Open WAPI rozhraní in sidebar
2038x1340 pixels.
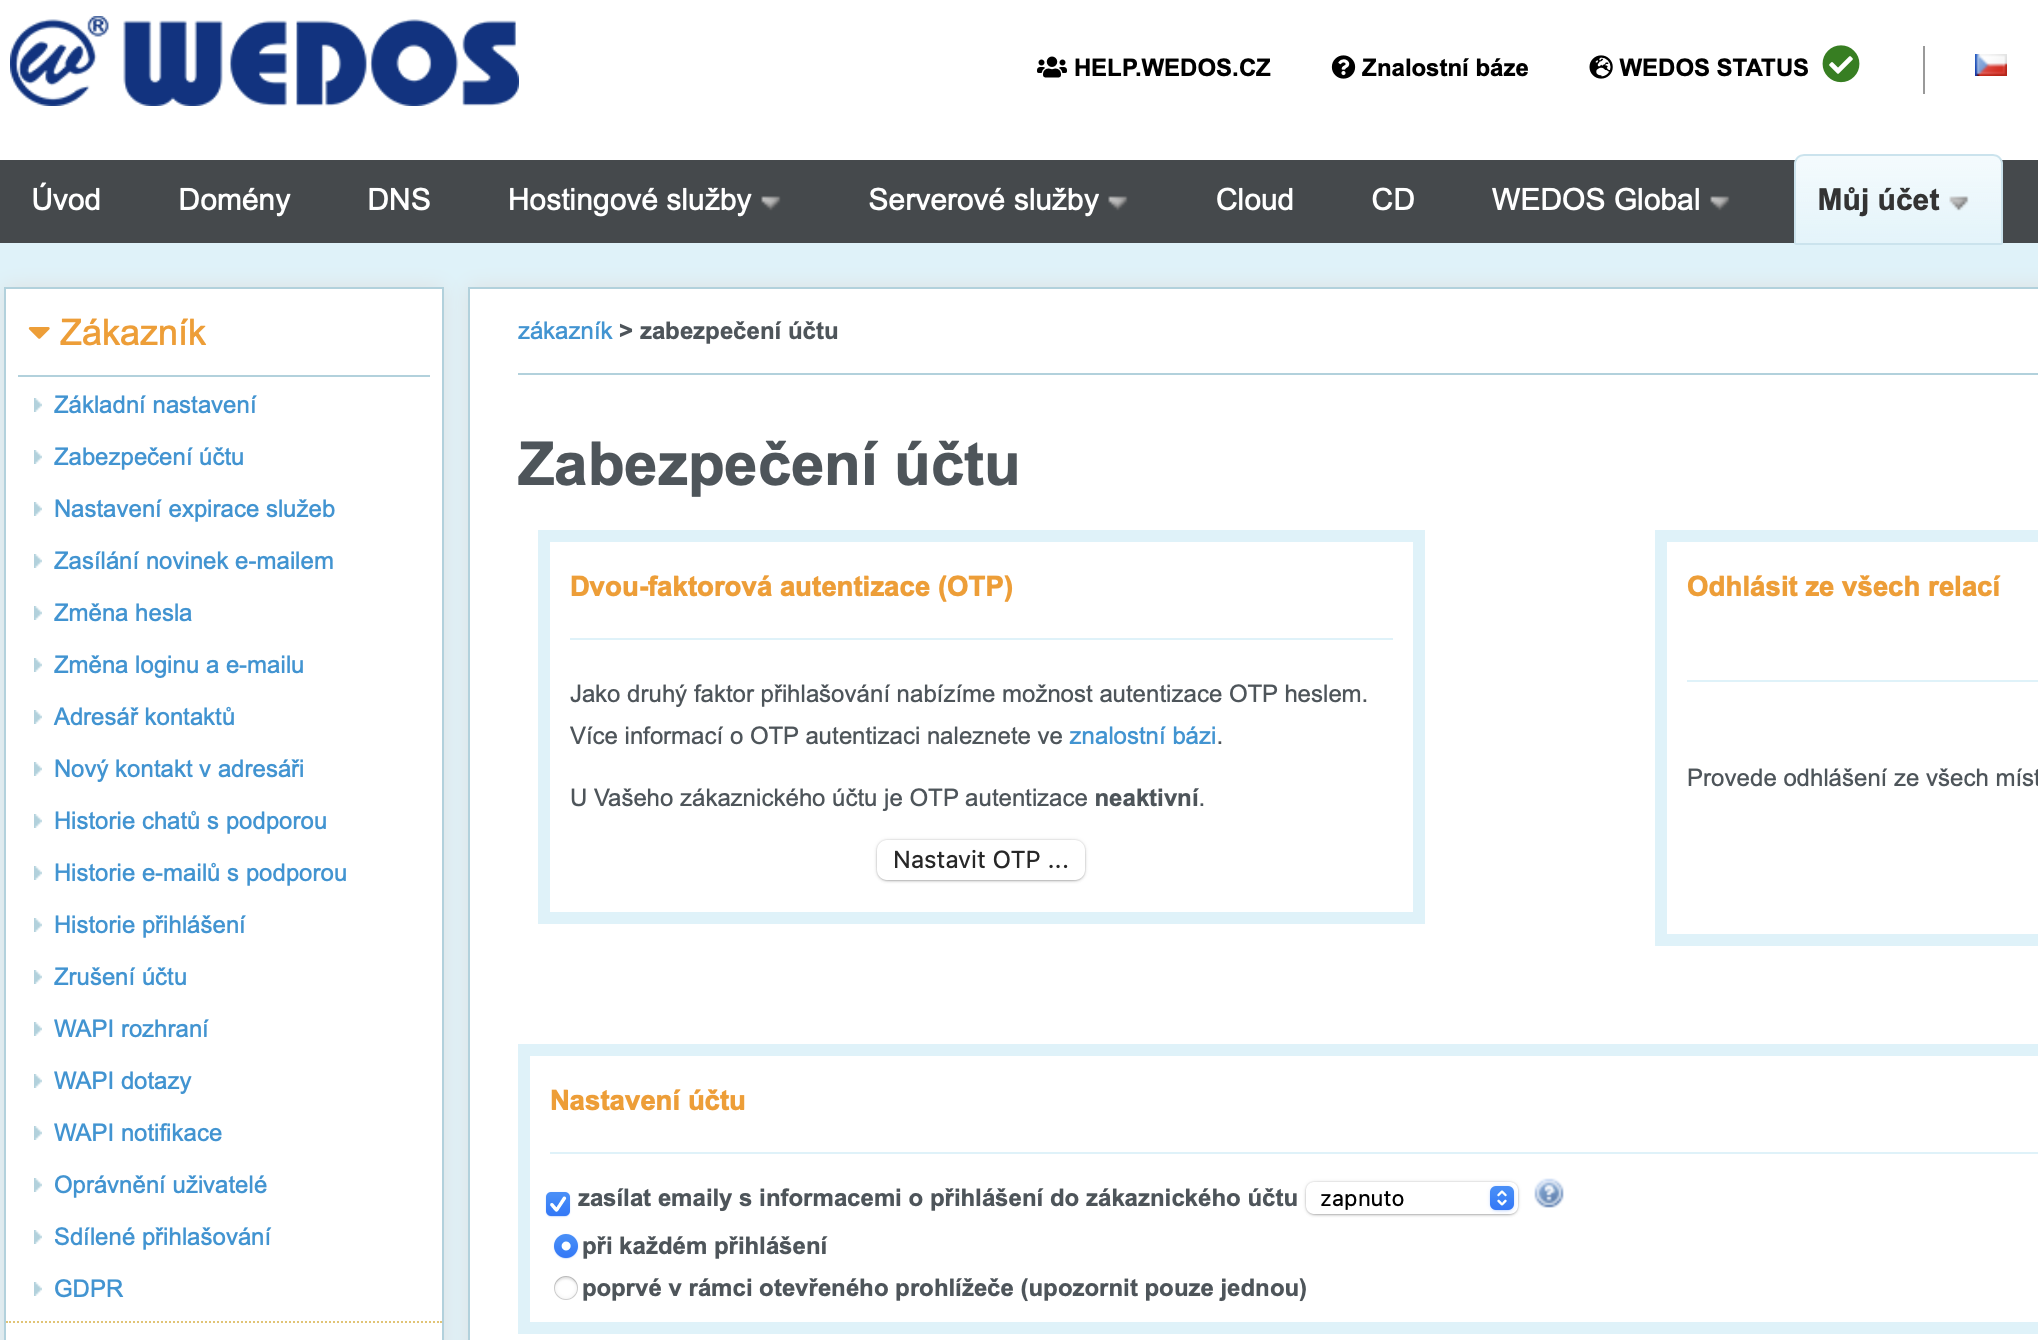(x=131, y=1029)
